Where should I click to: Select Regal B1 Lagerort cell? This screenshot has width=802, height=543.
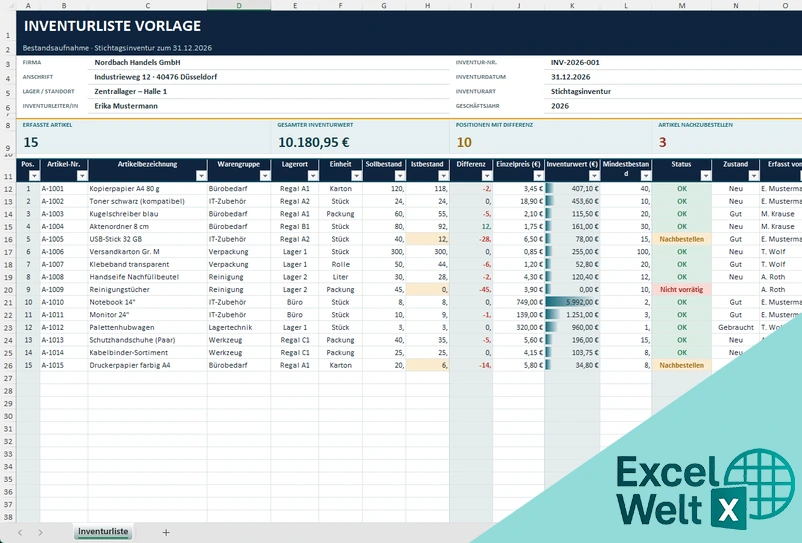click(x=295, y=227)
